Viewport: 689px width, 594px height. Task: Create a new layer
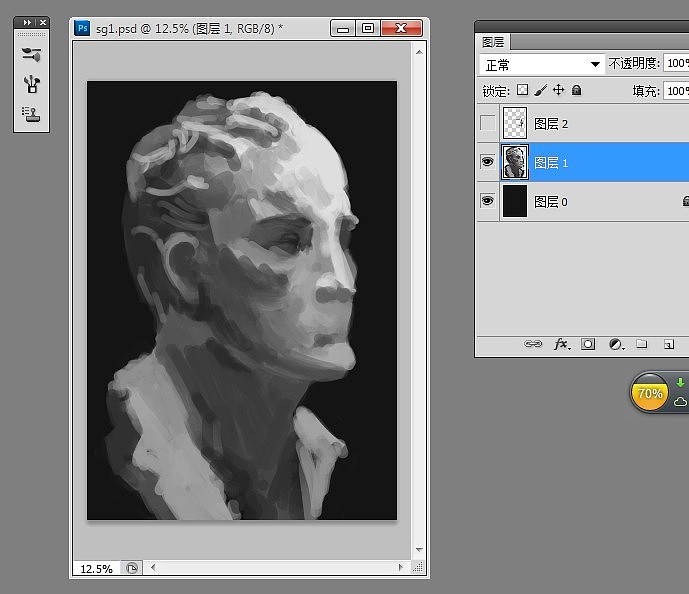point(669,344)
